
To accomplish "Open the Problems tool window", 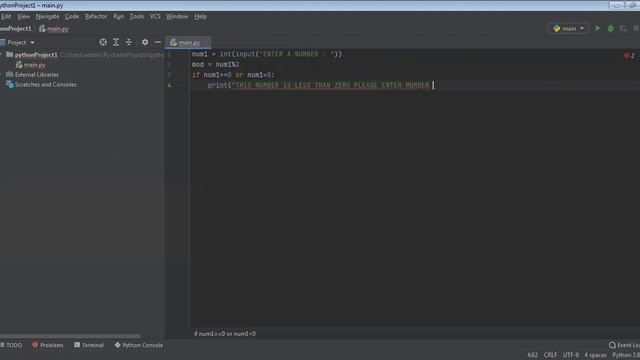I will click(48, 345).
